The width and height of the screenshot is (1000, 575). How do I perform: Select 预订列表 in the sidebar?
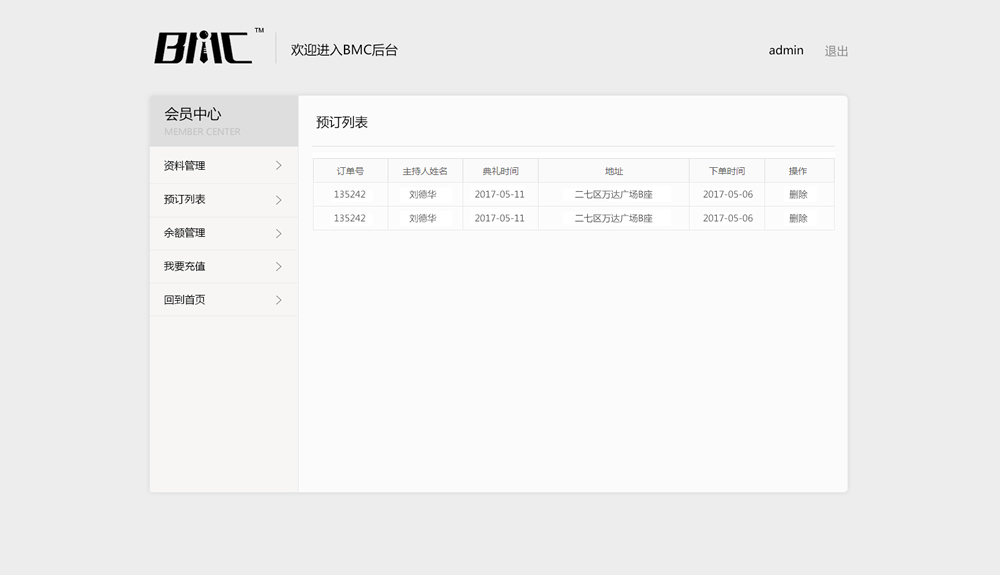coord(185,200)
